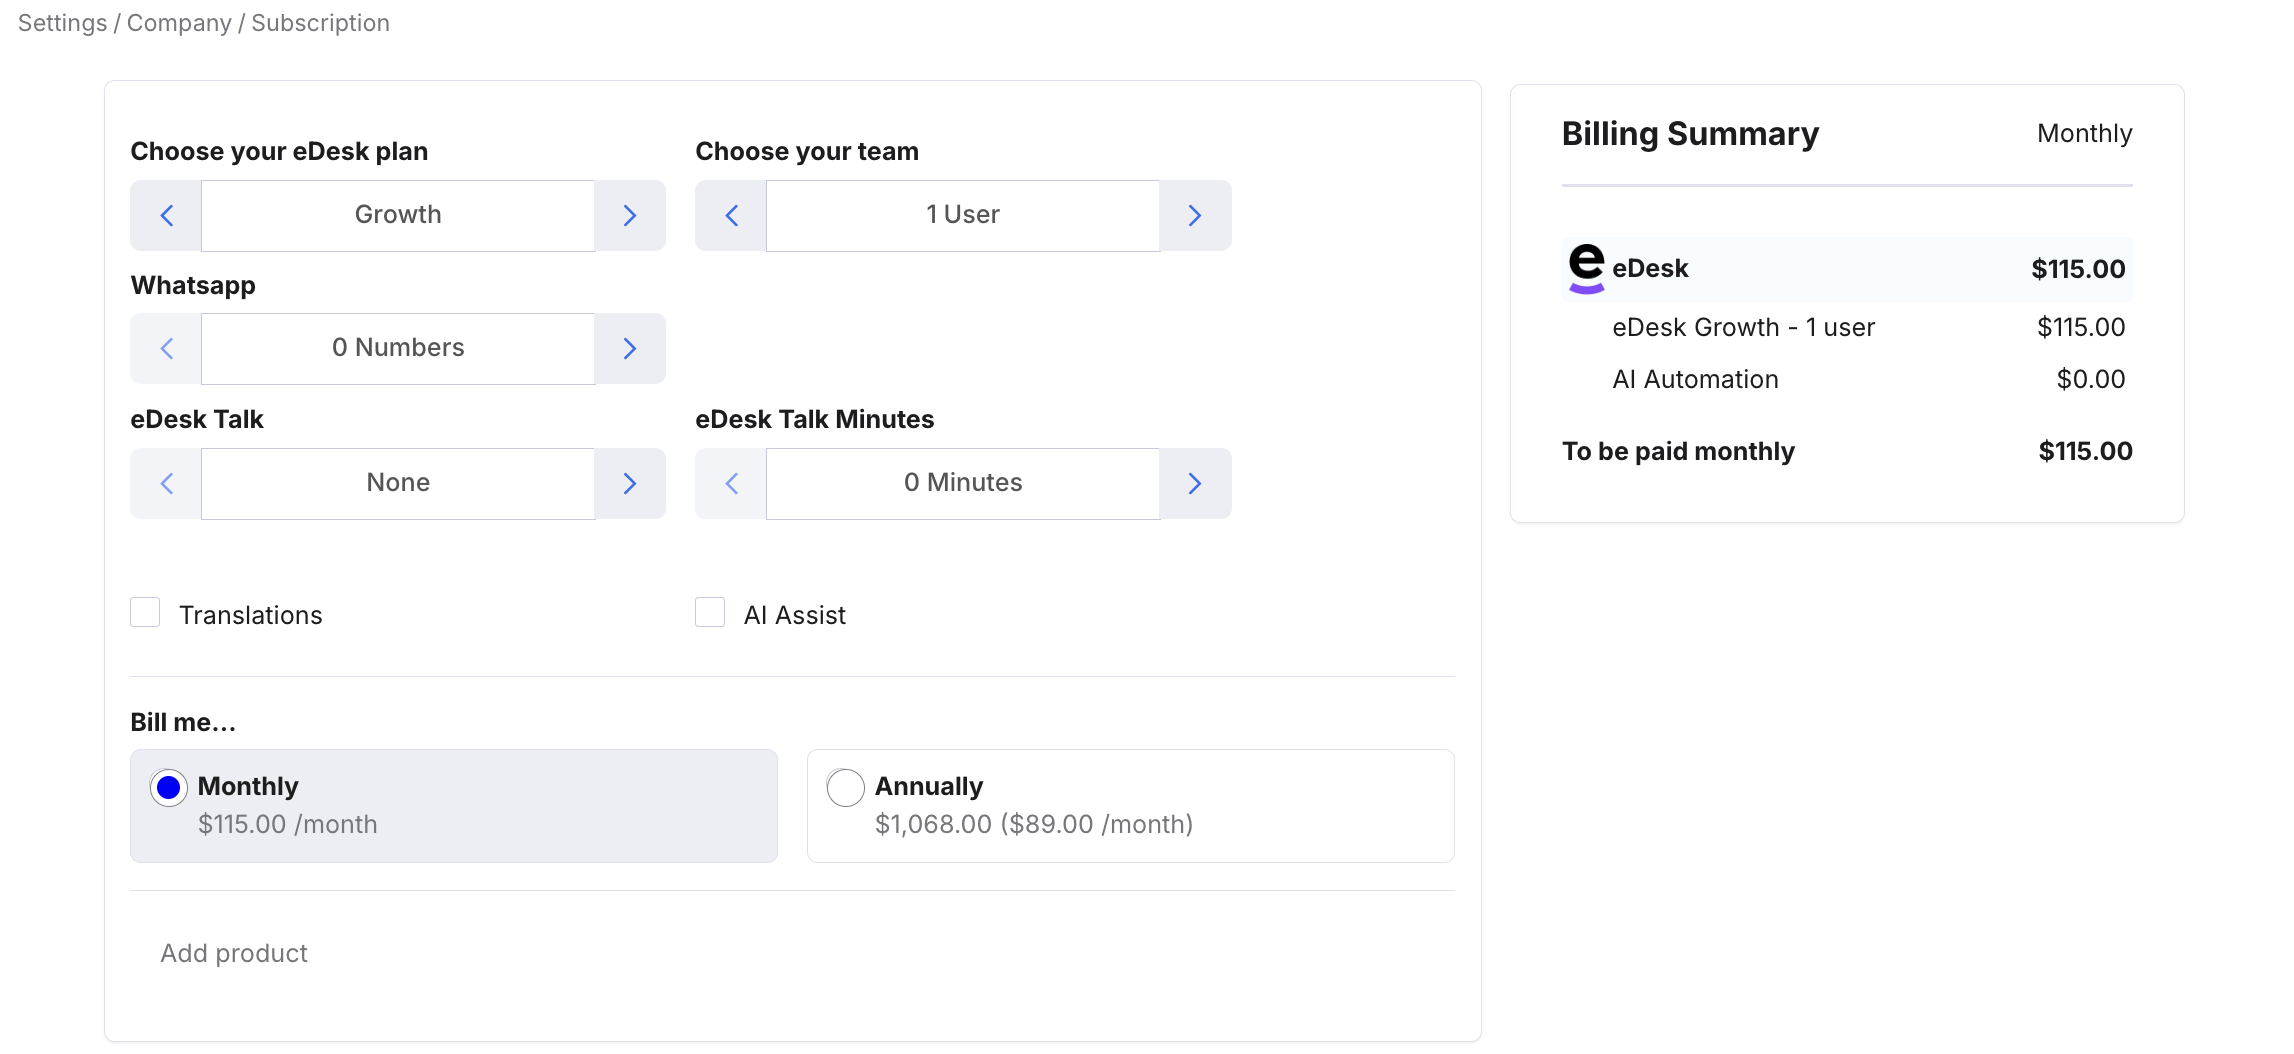
Task: Click the left chevron beside Growth plan
Action: 166,215
